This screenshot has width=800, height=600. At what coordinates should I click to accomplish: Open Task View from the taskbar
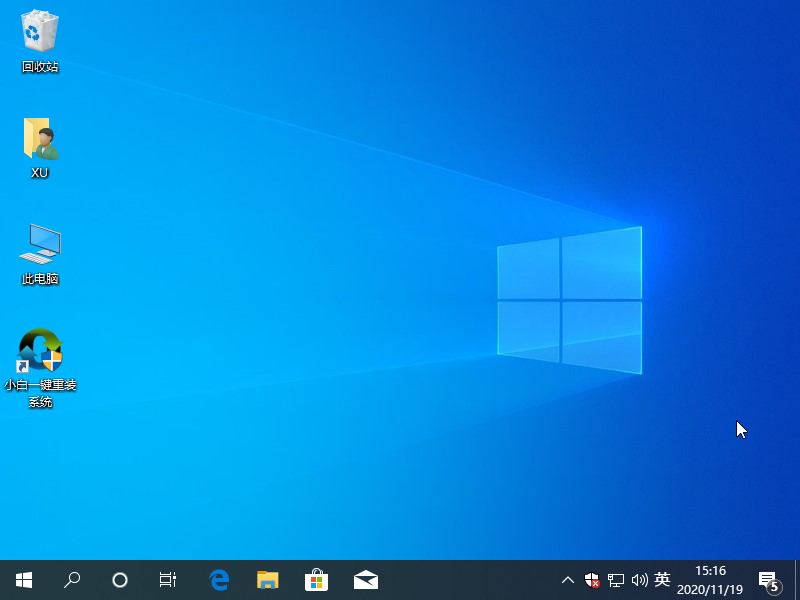click(x=168, y=580)
